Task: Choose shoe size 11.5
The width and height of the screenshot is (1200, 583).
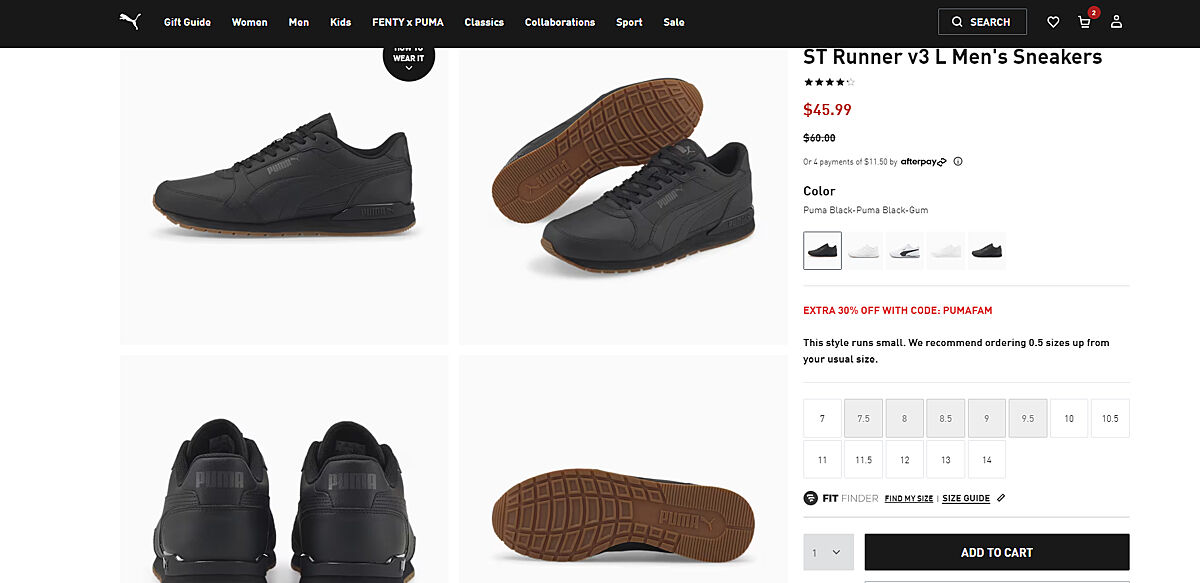Action: (863, 460)
